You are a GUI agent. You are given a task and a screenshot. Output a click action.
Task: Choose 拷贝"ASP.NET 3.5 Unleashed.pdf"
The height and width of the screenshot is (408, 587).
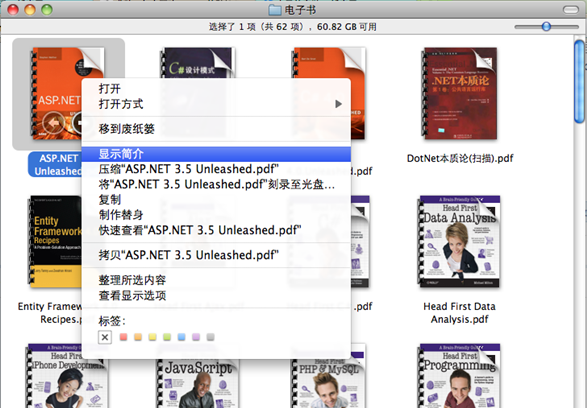(x=216, y=255)
